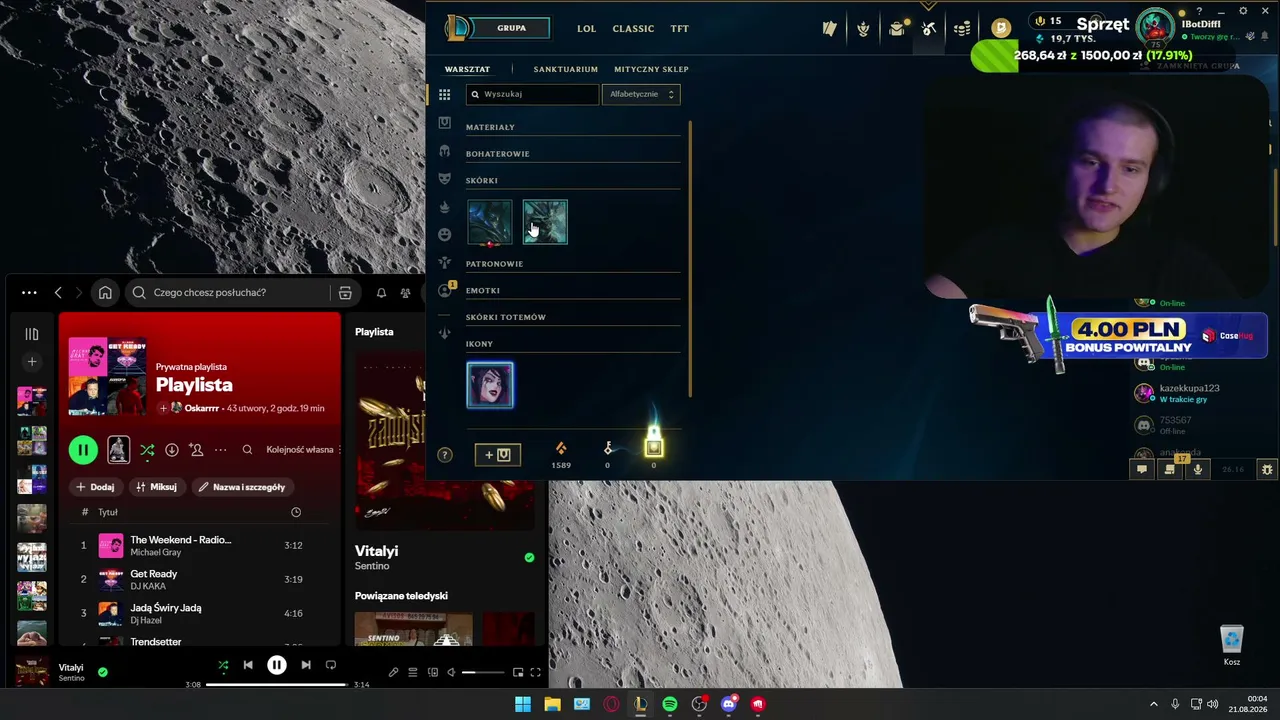Invite collaborators to Playlista
1280x720 pixels.
tap(196, 450)
